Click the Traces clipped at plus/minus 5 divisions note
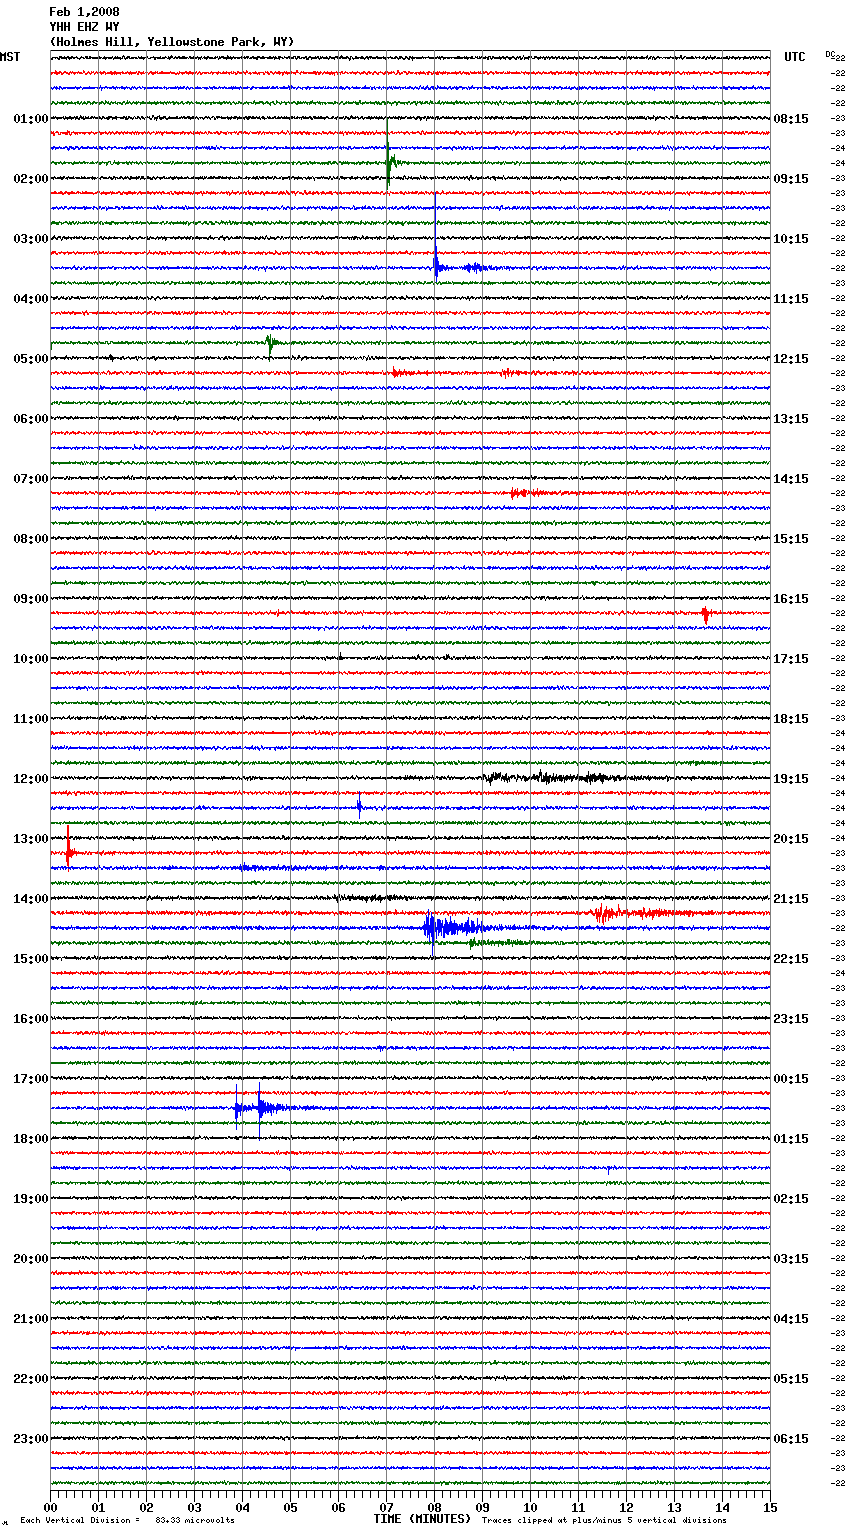850x1534 pixels. pyautogui.click(x=604, y=1520)
